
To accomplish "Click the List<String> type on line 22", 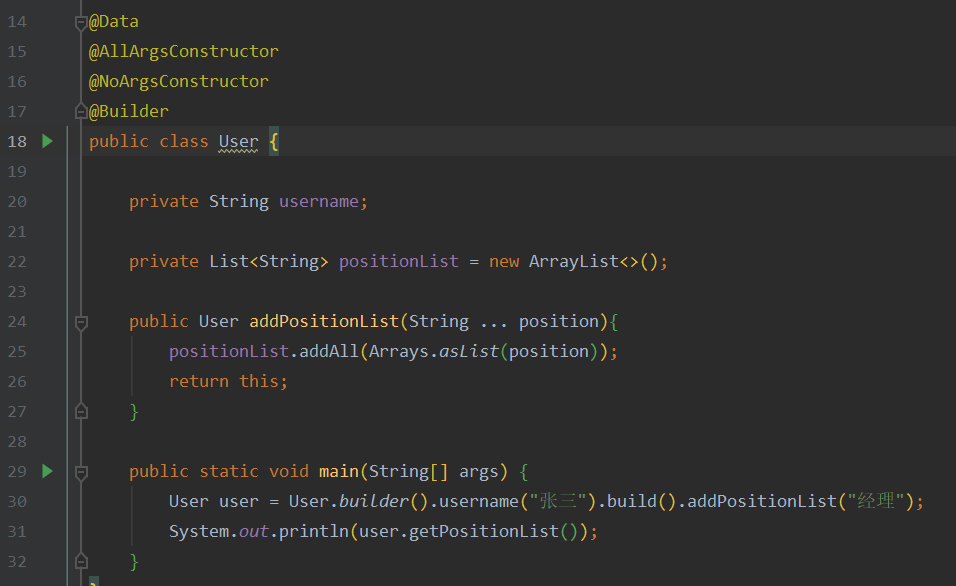I will 269,262.
